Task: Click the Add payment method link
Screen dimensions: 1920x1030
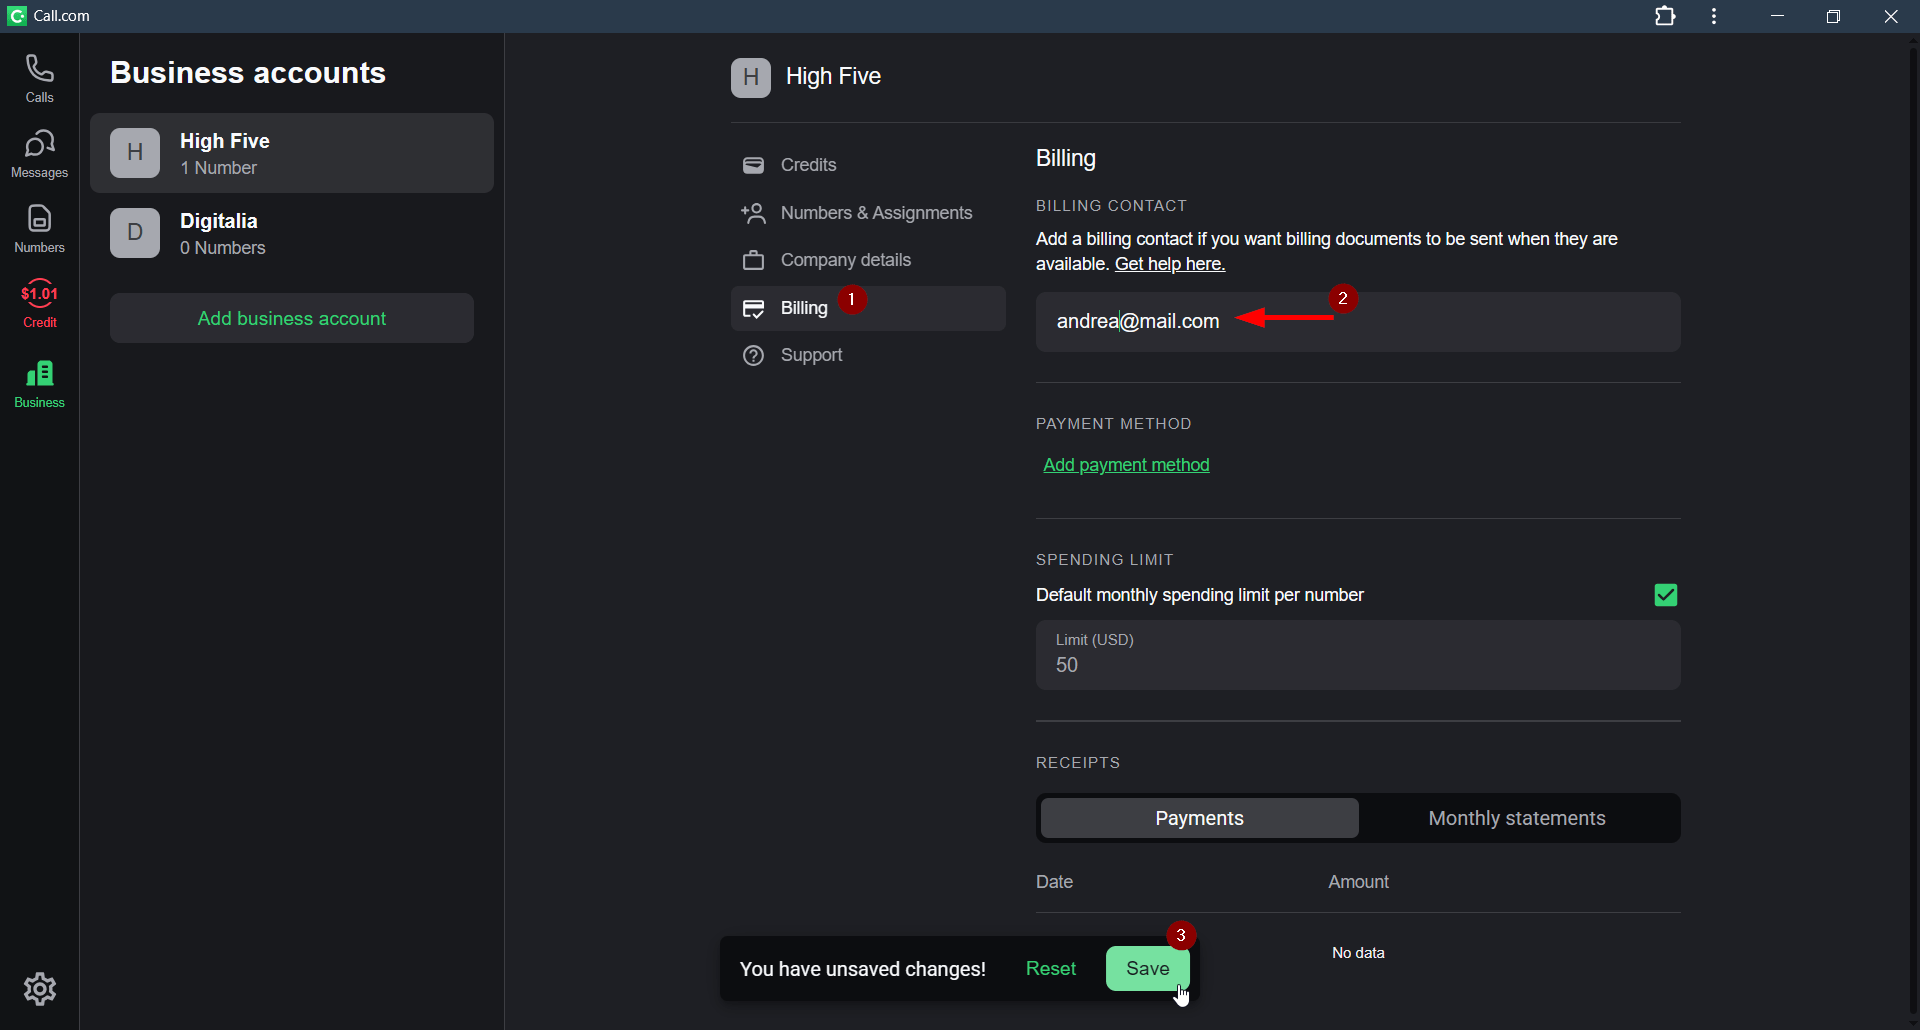Action: (1126, 465)
